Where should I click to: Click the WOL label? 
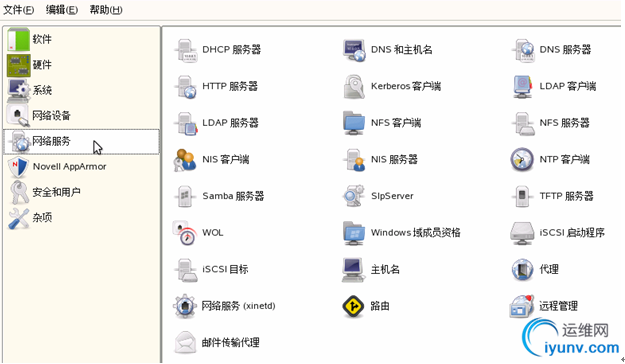pos(213,233)
